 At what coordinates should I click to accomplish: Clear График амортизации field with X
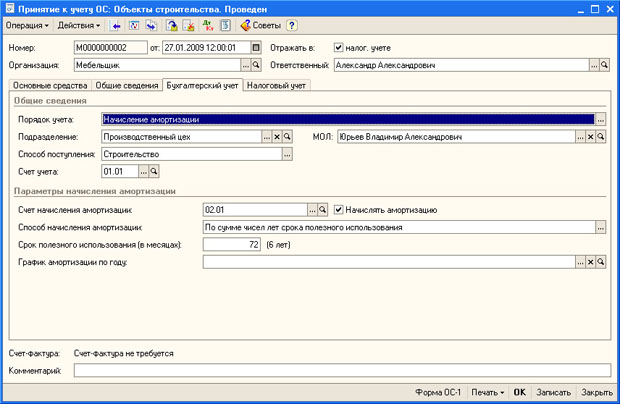pyautogui.click(x=590, y=262)
